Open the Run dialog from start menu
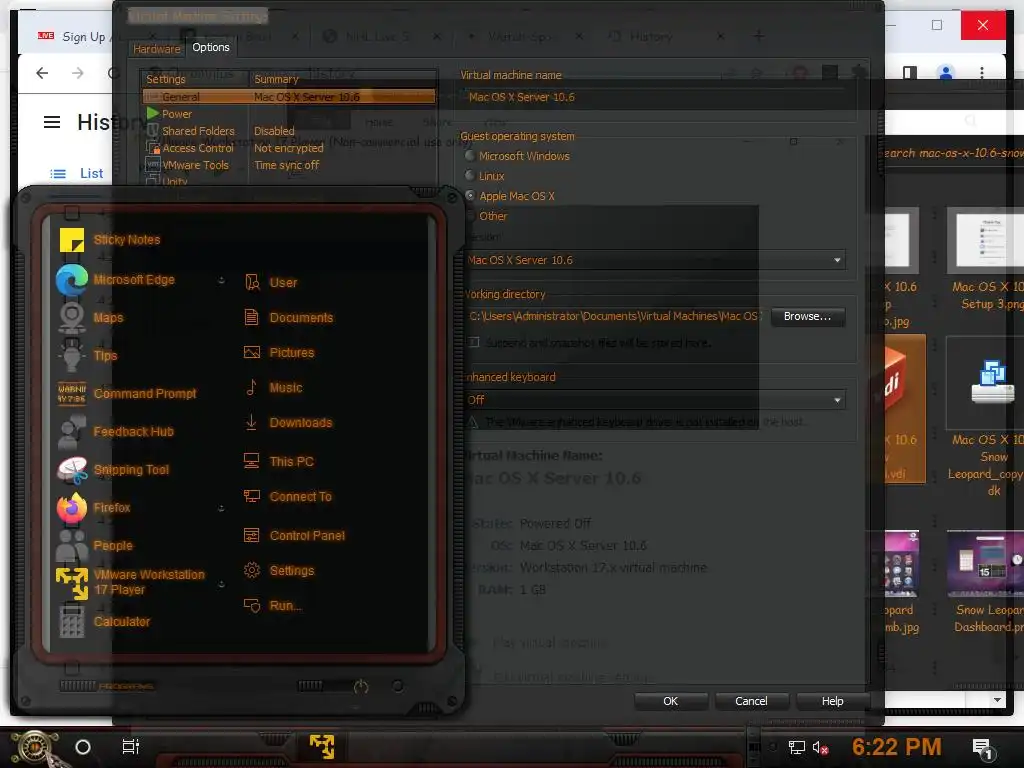This screenshot has width=1024, height=768. point(272,605)
